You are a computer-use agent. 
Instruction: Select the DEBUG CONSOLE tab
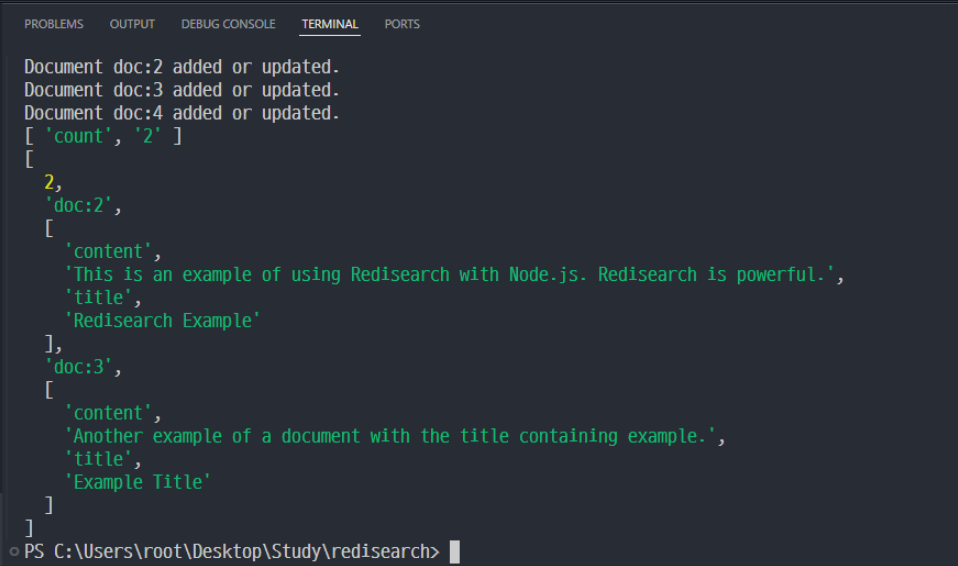click(x=228, y=24)
